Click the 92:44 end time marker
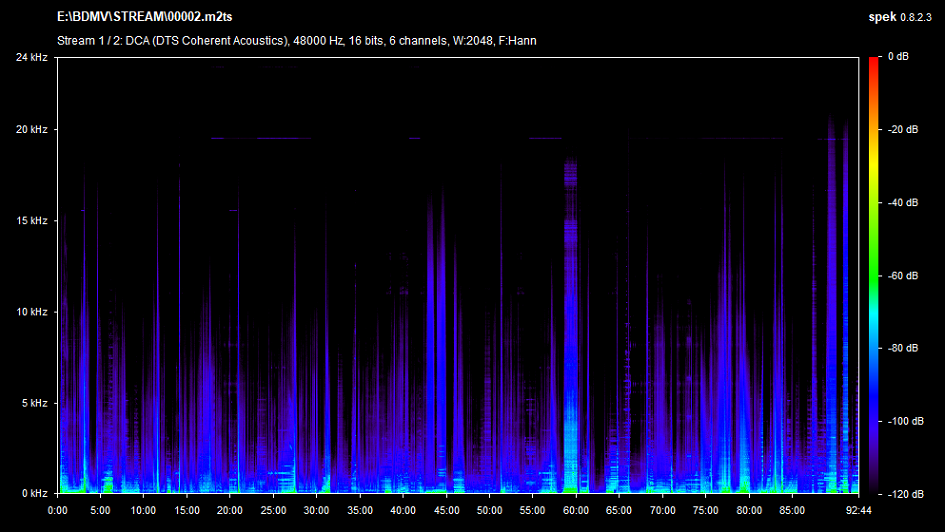 (x=858, y=510)
